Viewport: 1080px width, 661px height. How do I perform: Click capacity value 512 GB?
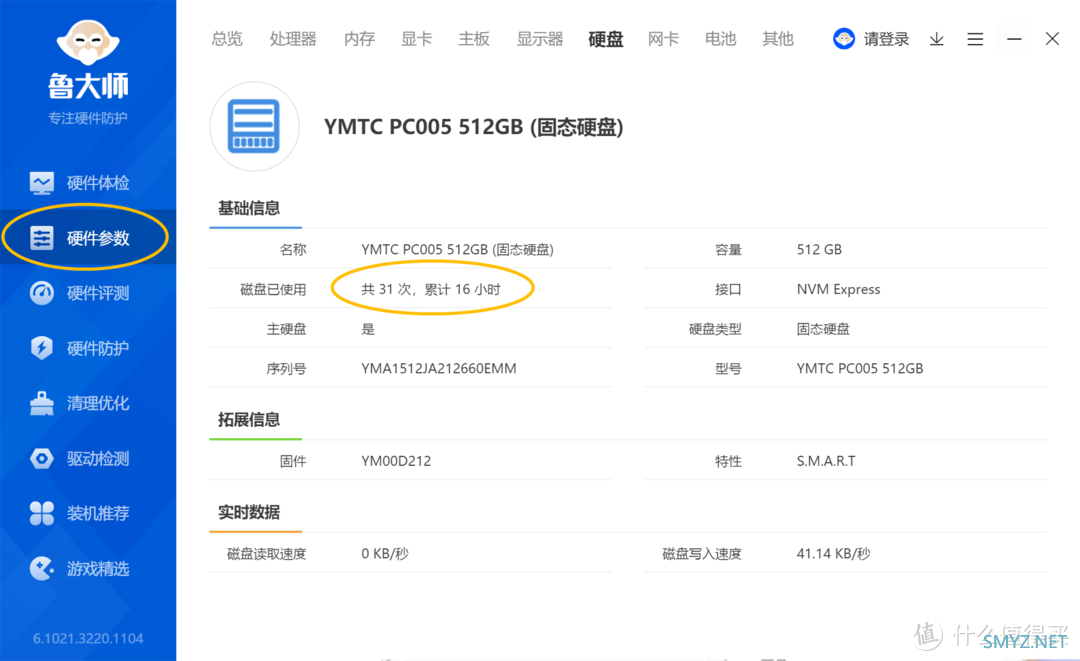click(x=819, y=250)
